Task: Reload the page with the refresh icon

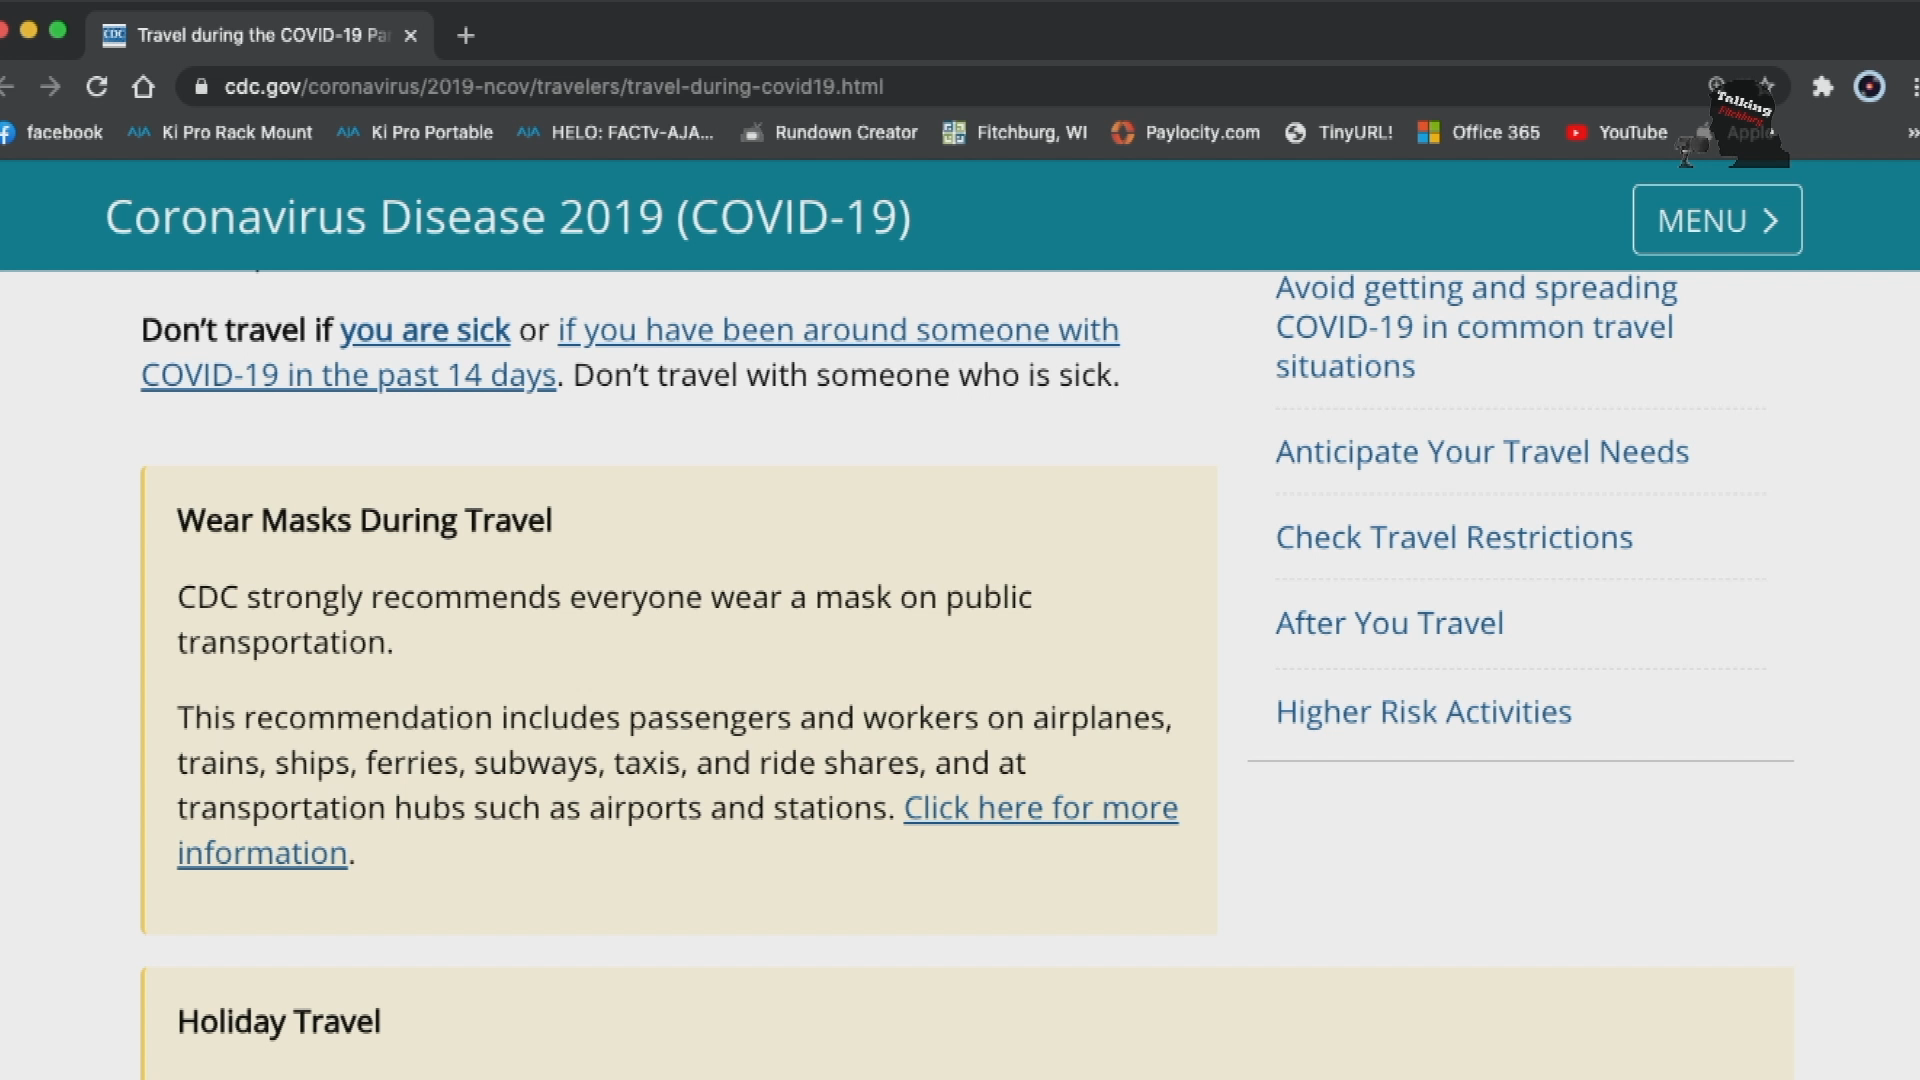Action: click(97, 87)
